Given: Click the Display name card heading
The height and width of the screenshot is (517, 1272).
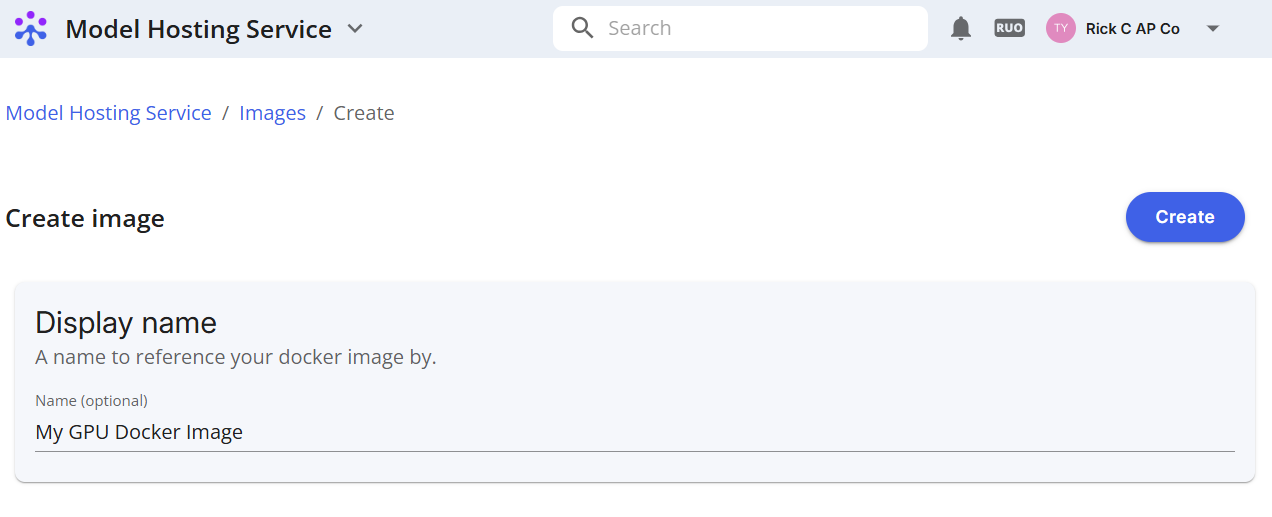Looking at the screenshot, I should pyautogui.click(x=126, y=323).
